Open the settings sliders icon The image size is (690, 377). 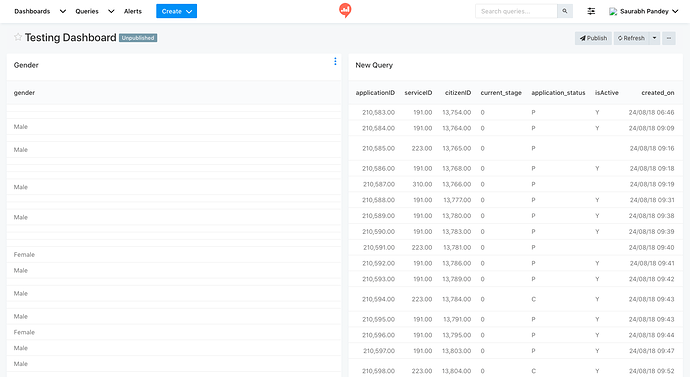[591, 11]
